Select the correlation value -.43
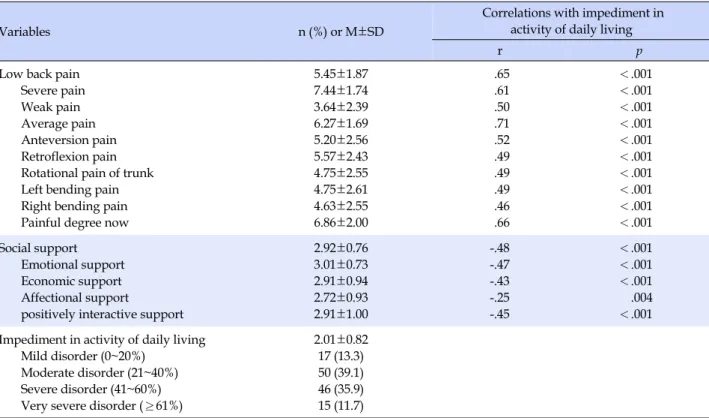 coord(500,281)
